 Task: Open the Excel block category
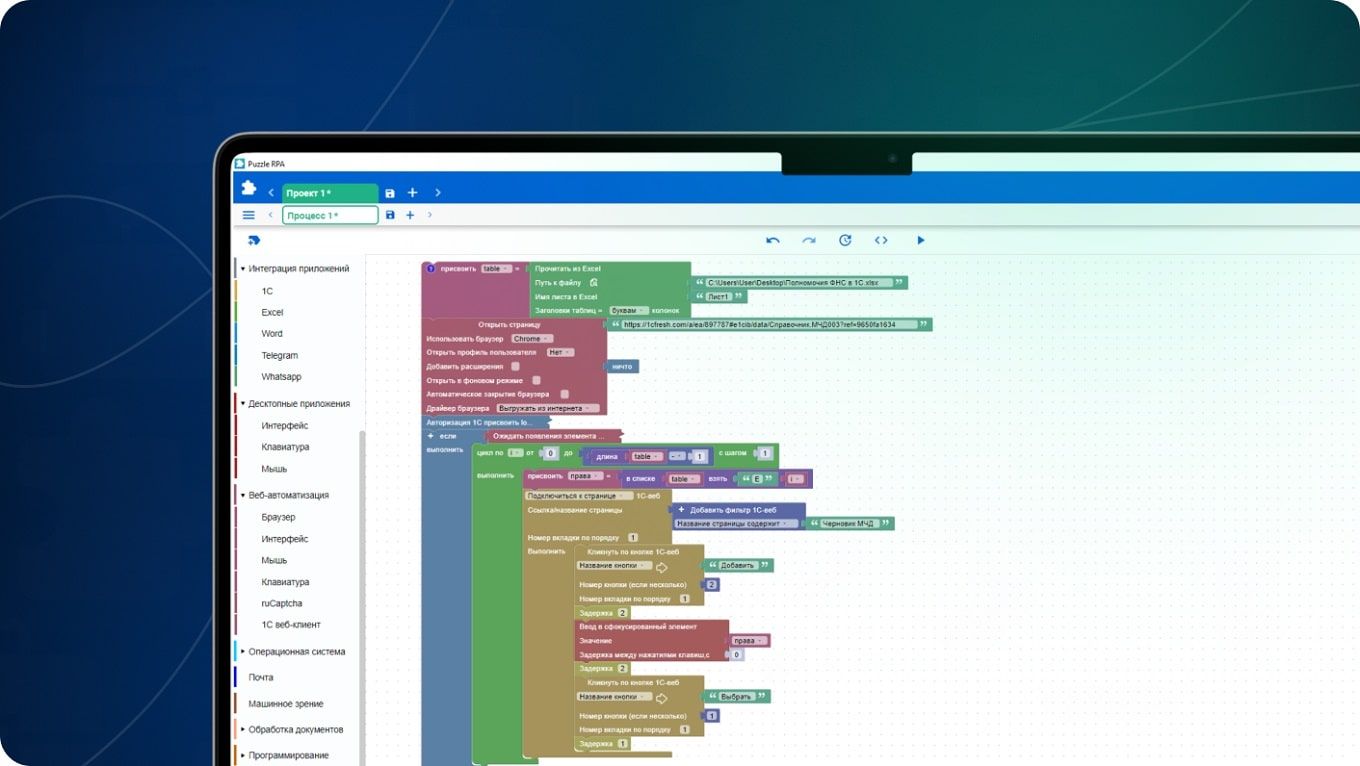click(272, 313)
